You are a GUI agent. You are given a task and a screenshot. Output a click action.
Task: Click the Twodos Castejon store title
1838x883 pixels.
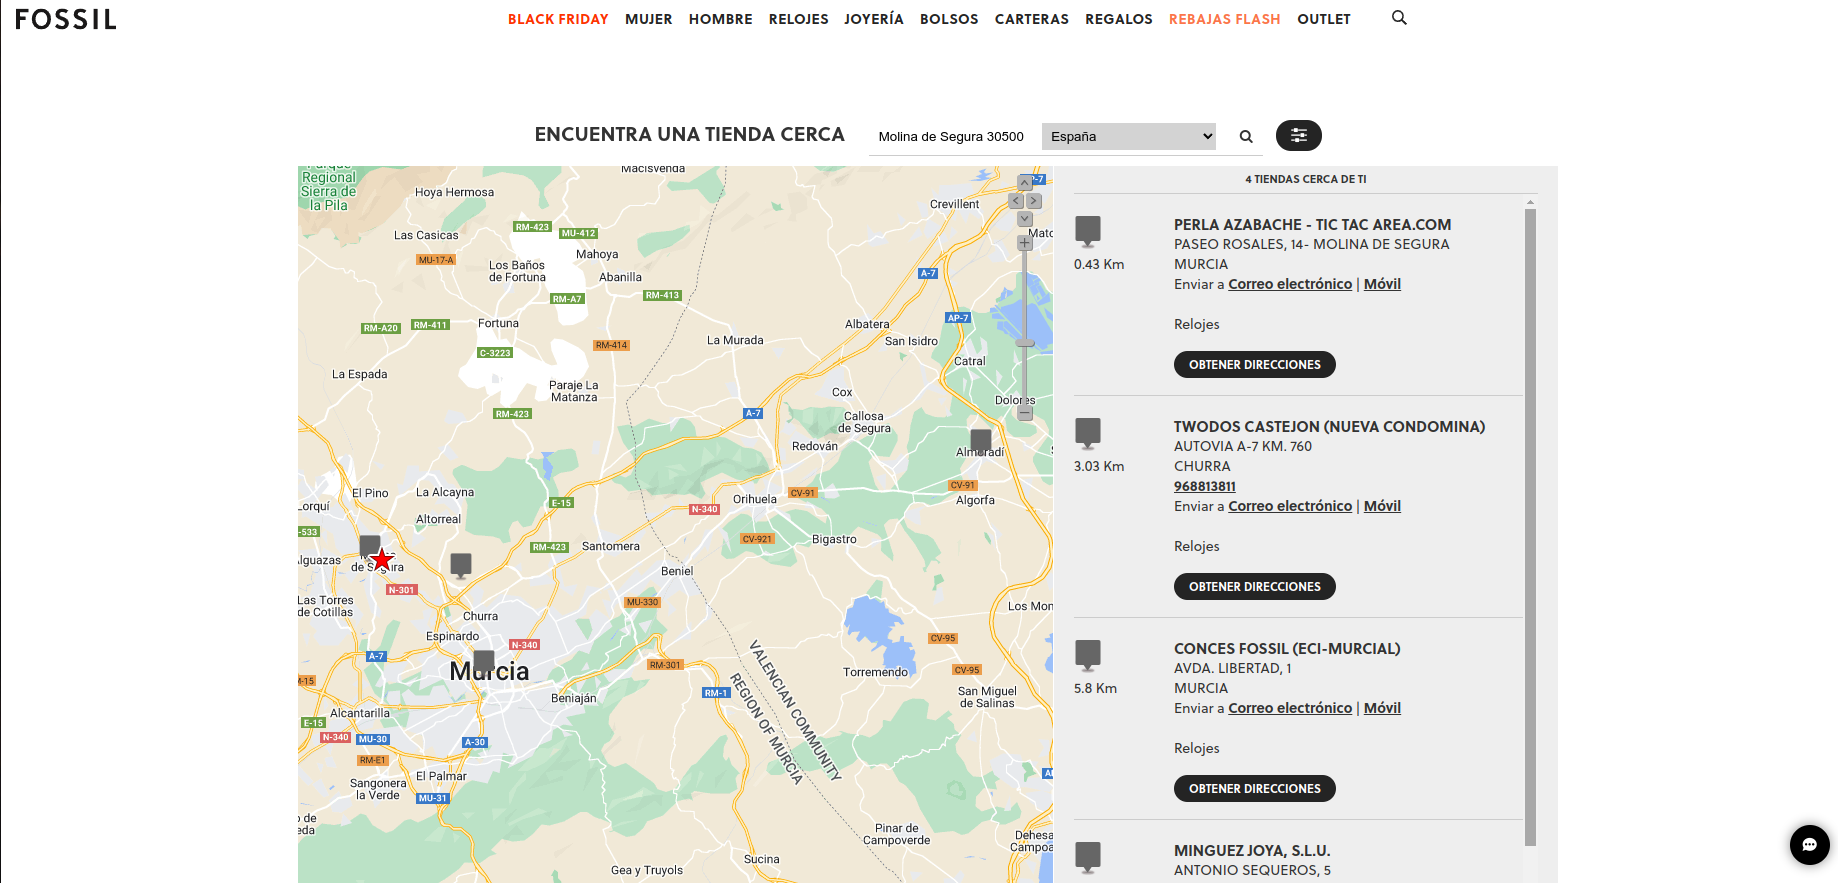click(1329, 427)
